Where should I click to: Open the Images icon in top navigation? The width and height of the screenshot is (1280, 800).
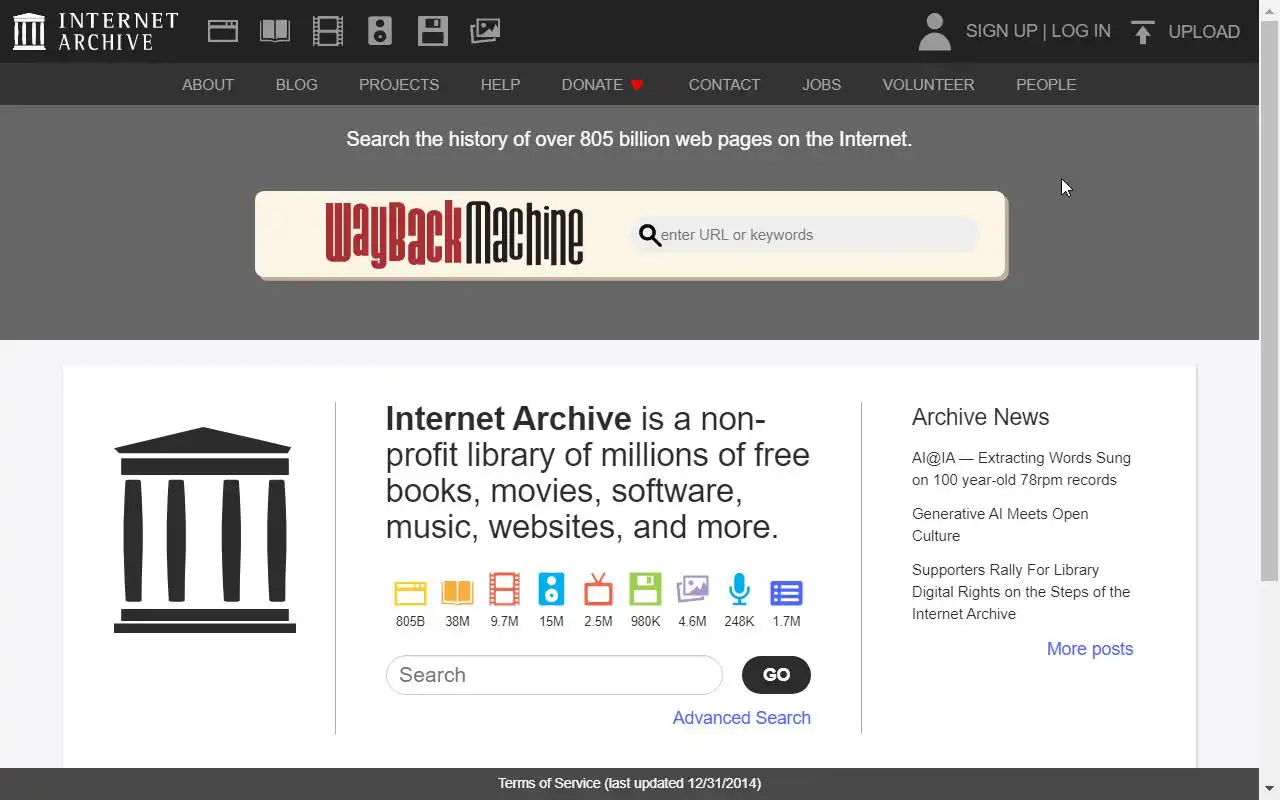(485, 31)
